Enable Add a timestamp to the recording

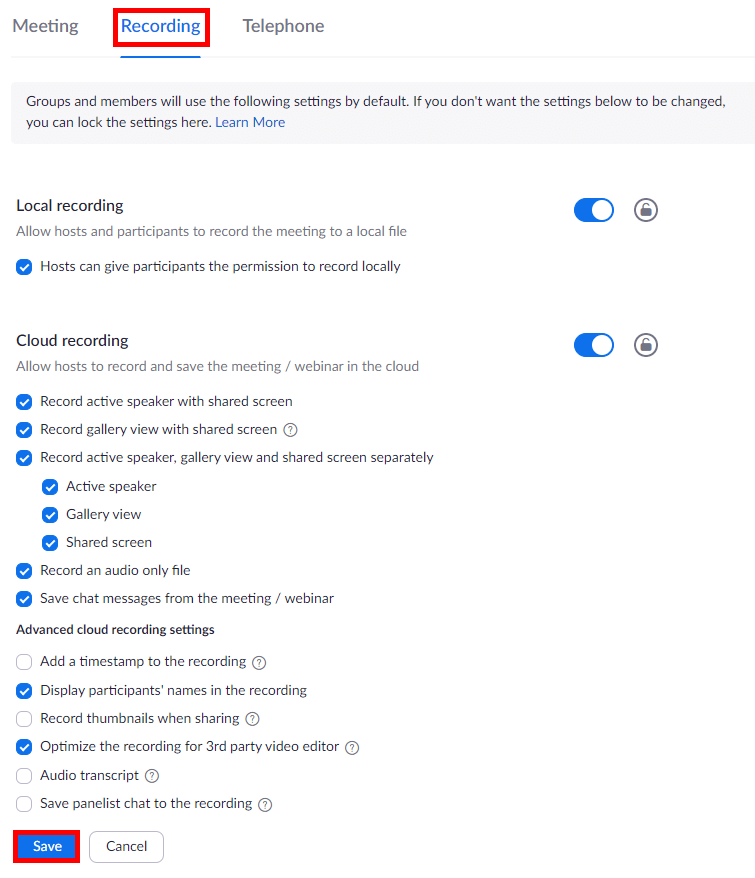click(25, 662)
